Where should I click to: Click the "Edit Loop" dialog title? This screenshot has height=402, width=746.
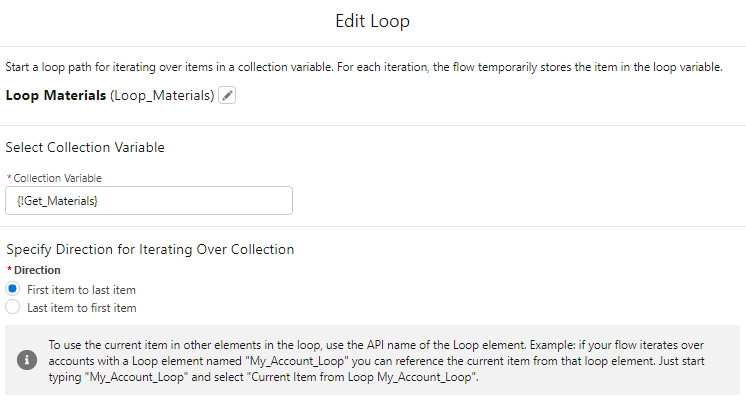372,22
